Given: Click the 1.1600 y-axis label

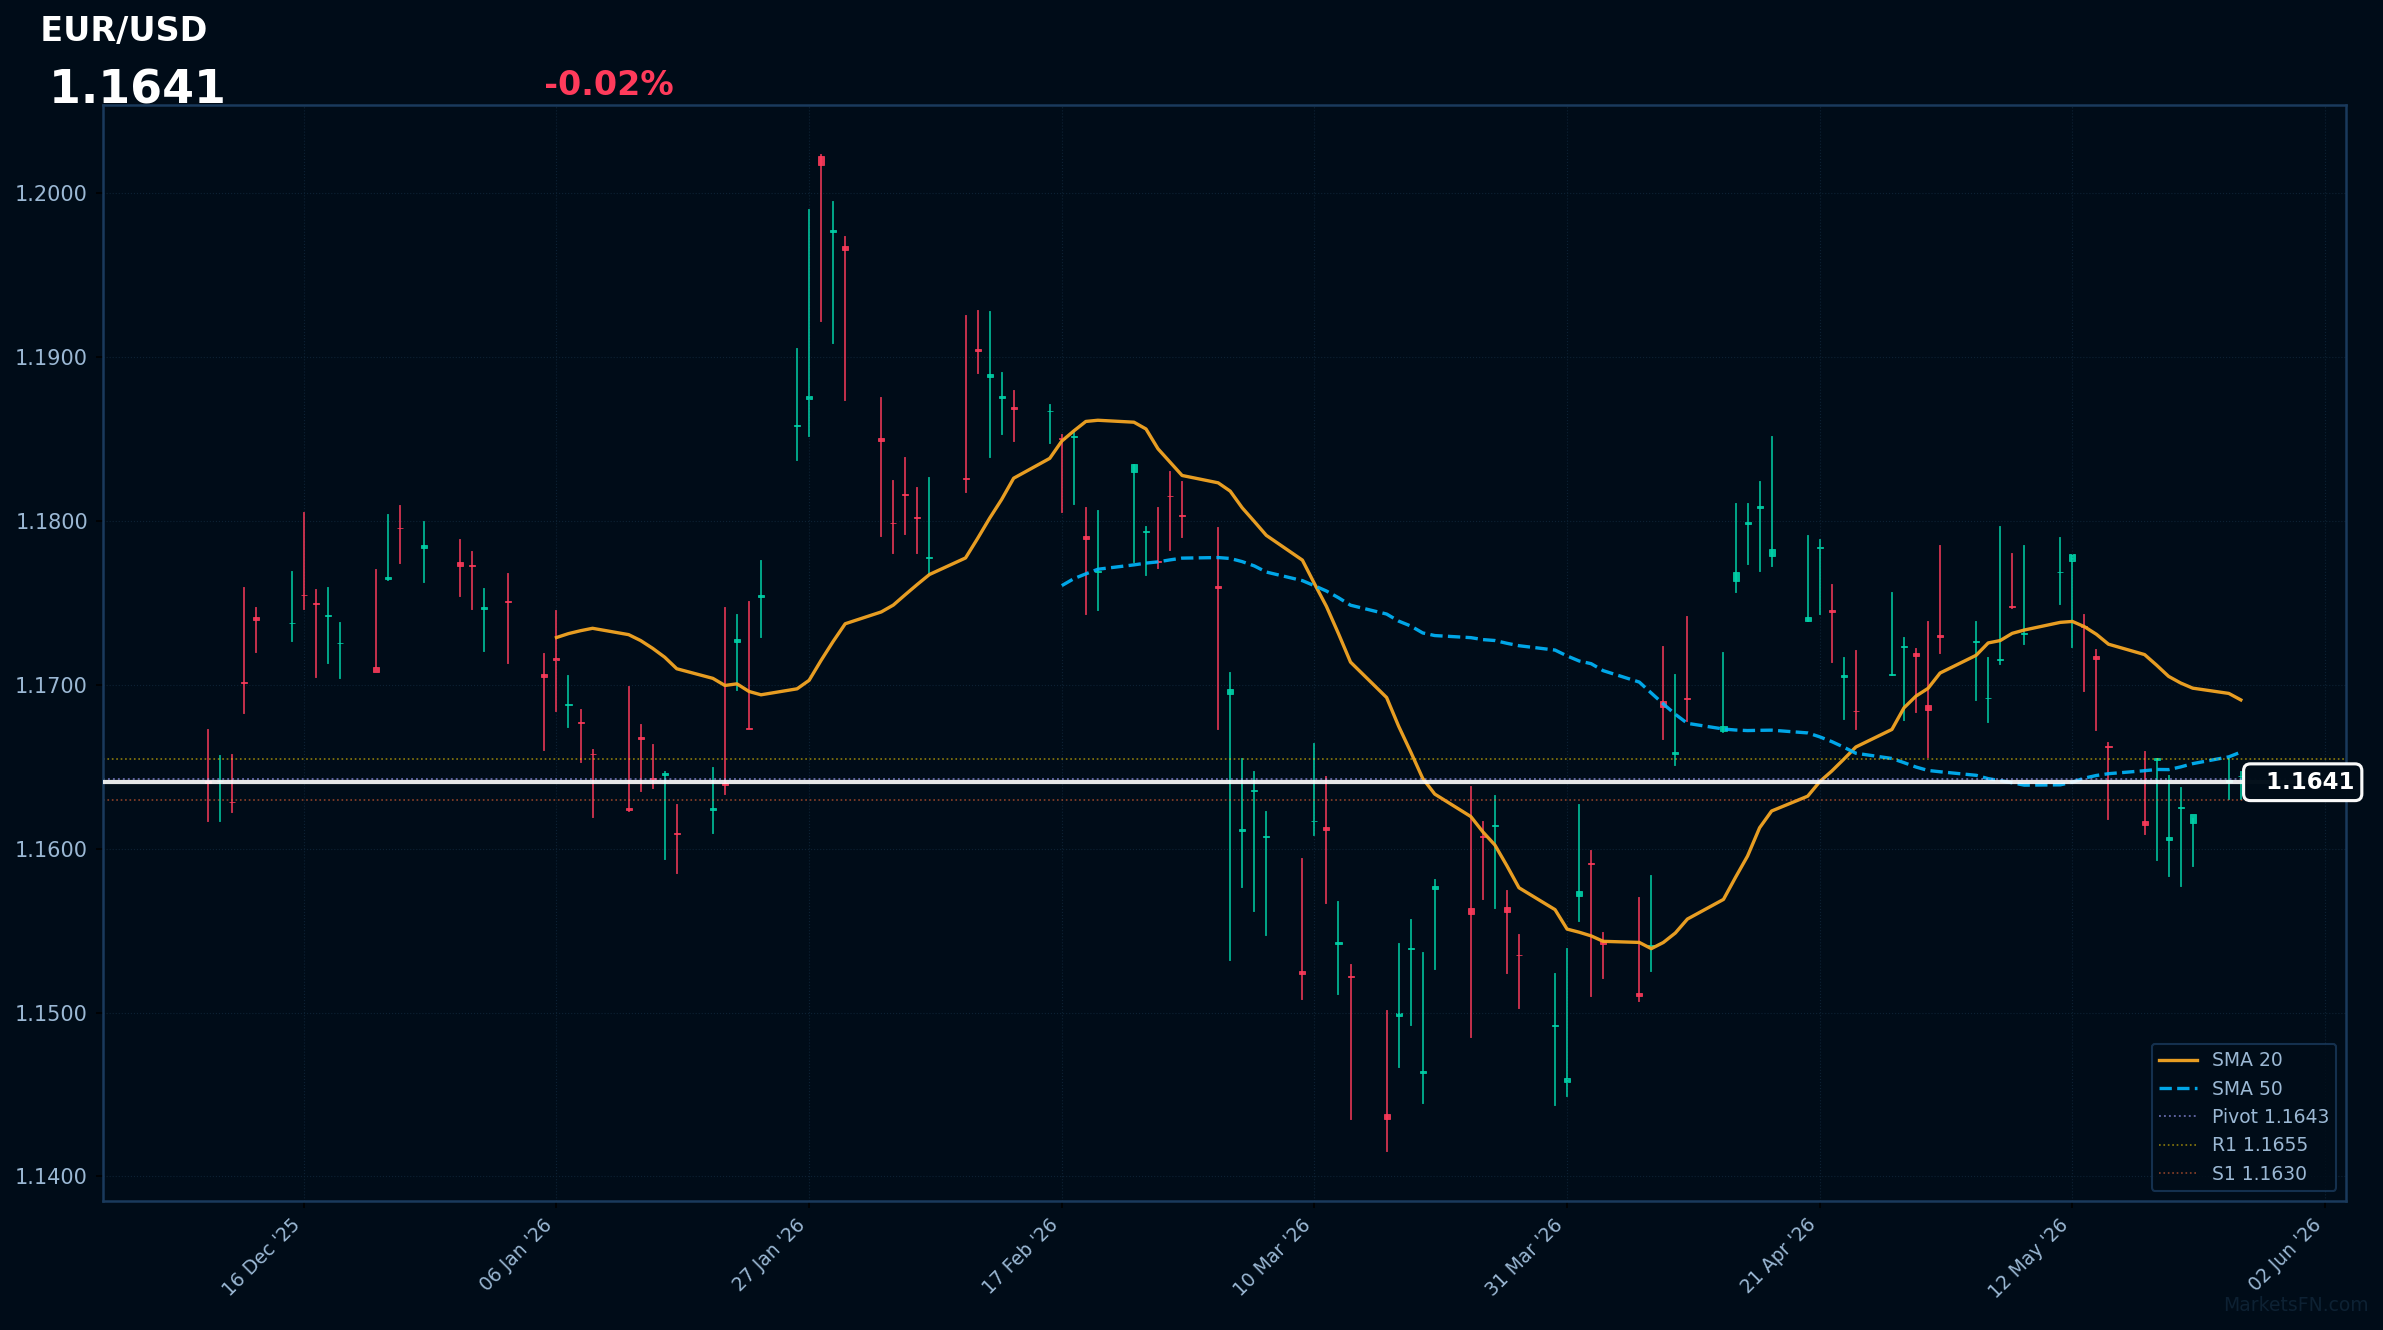Looking at the screenshot, I should (x=51, y=850).
